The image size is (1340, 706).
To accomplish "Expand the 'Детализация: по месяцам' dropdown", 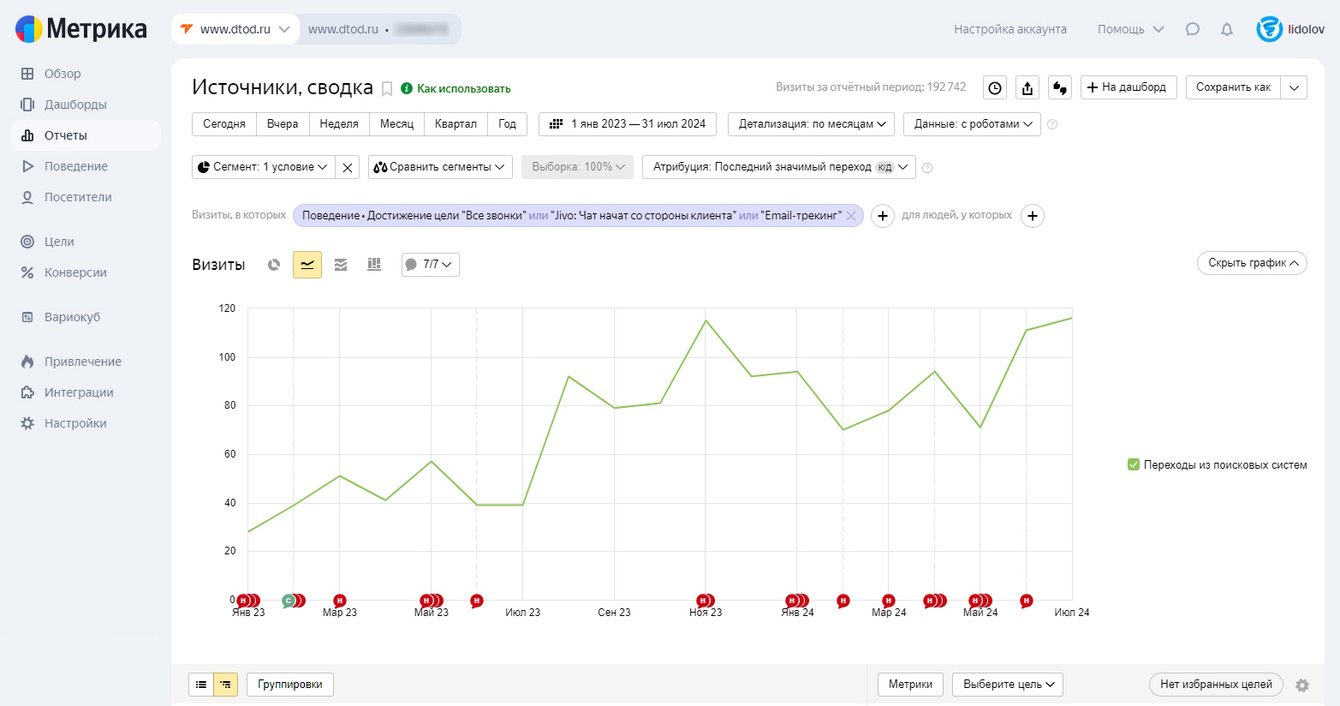I will pyautogui.click(x=811, y=124).
